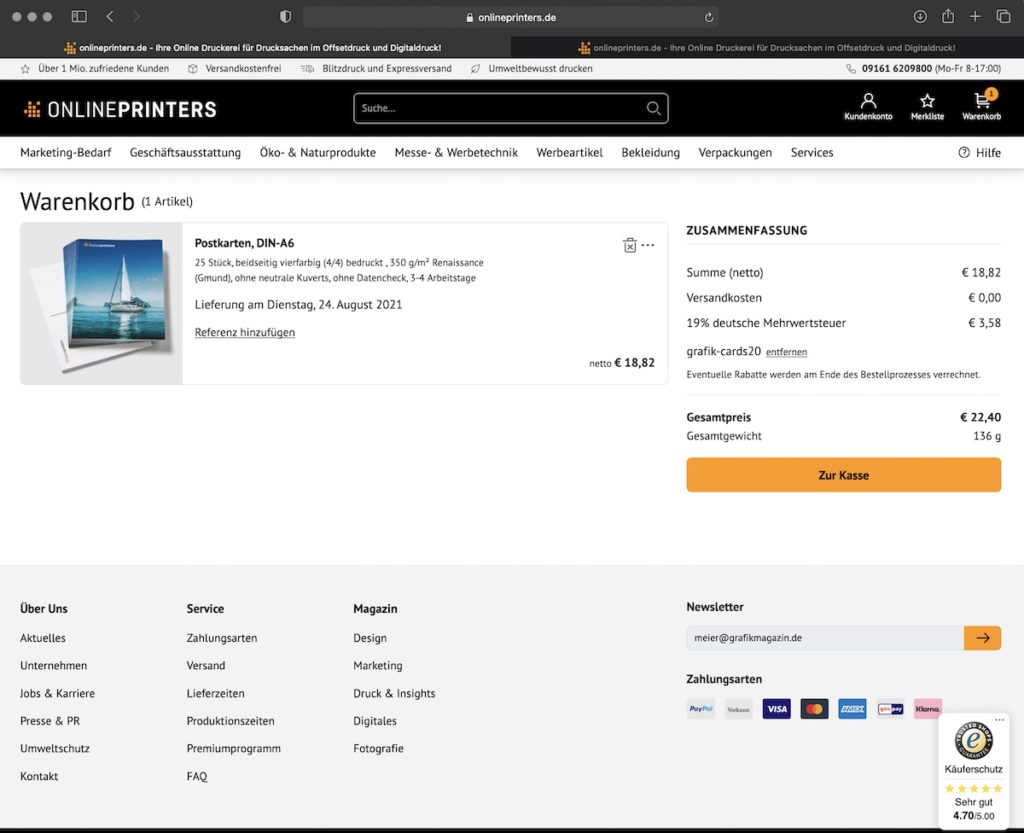Open a new tab with the plus icon
The height and width of the screenshot is (833, 1024).
click(x=975, y=16)
